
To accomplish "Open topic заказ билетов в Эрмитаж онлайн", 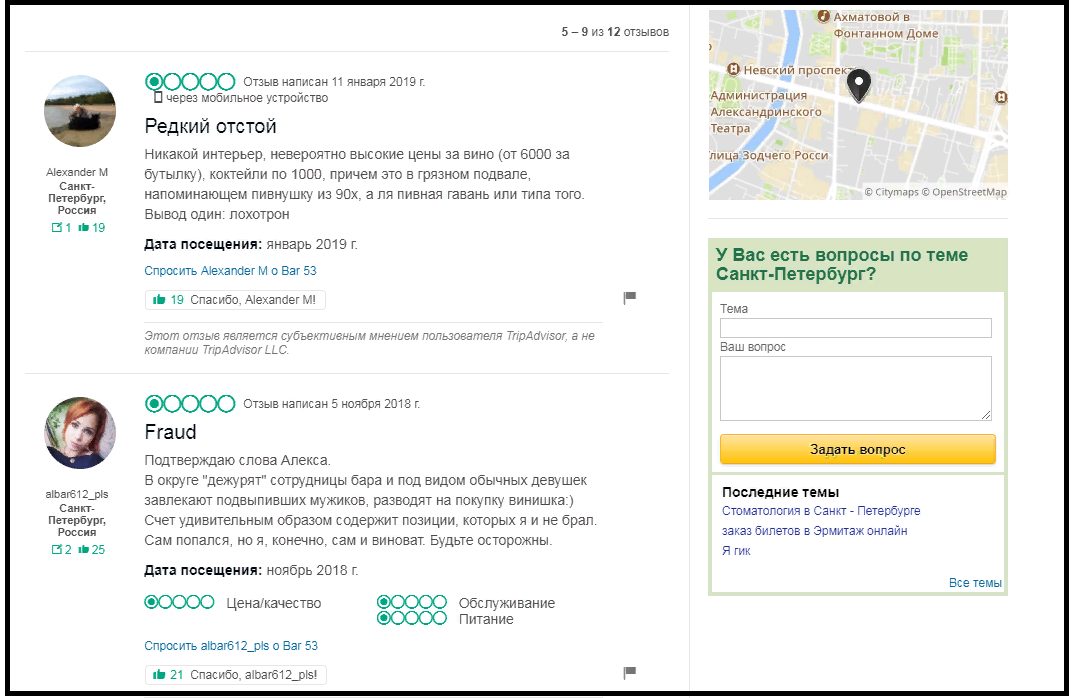I will [814, 531].
